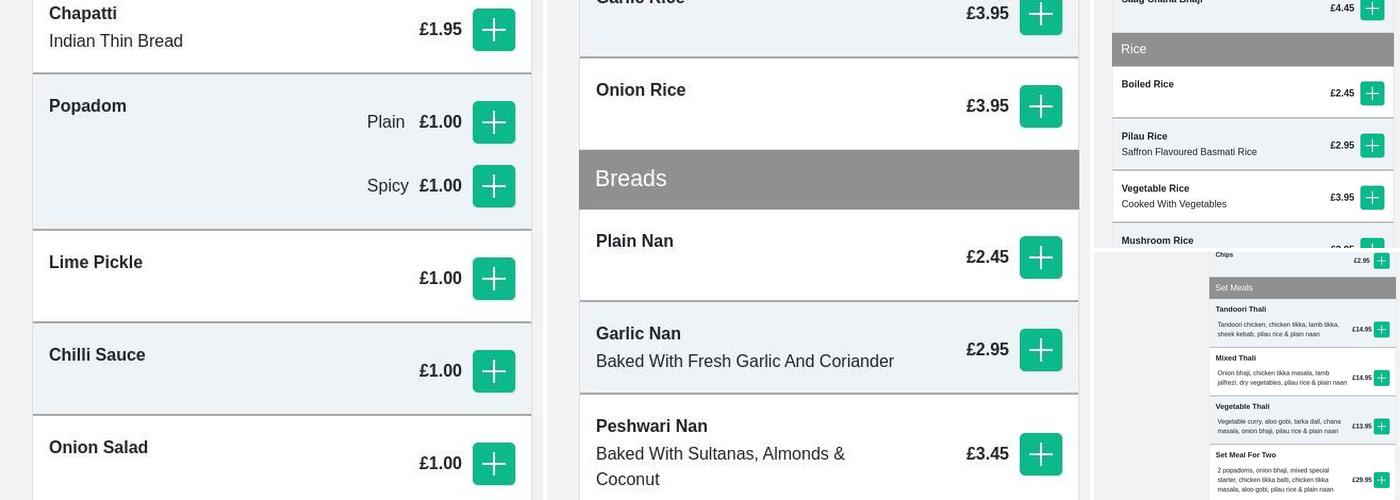1400x500 pixels.
Task: Add Chapatti to the order
Action: pyautogui.click(x=494, y=30)
